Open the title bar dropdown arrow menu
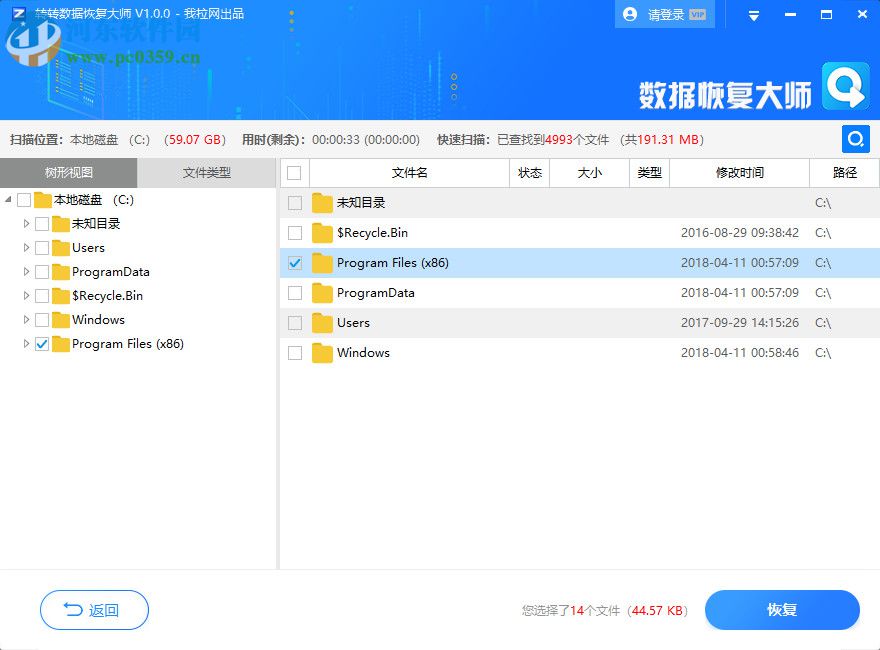 [753, 14]
